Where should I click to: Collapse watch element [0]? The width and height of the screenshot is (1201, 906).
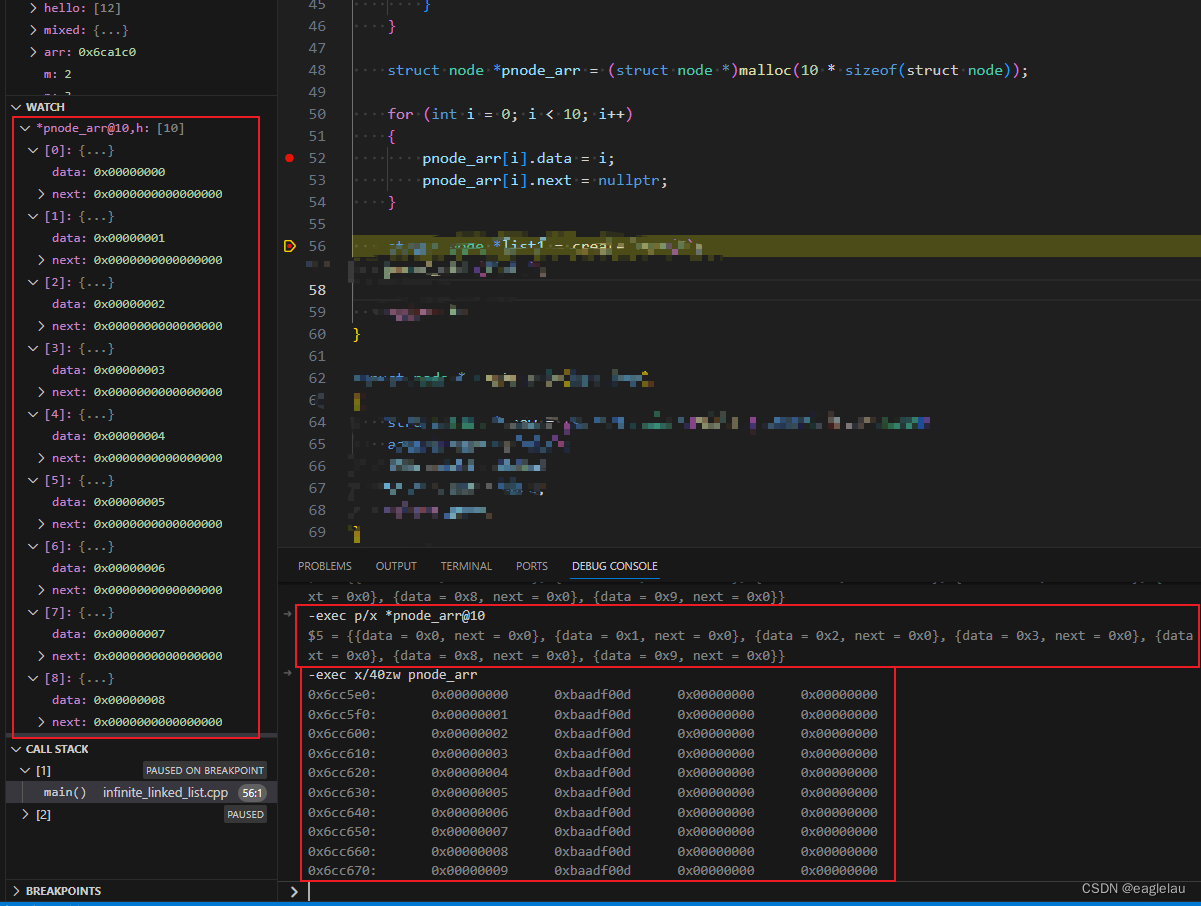(30, 149)
